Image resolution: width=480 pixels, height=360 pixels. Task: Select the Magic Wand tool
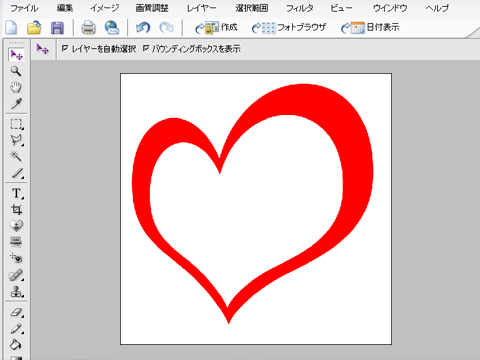pyautogui.click(x=16, y=156)
